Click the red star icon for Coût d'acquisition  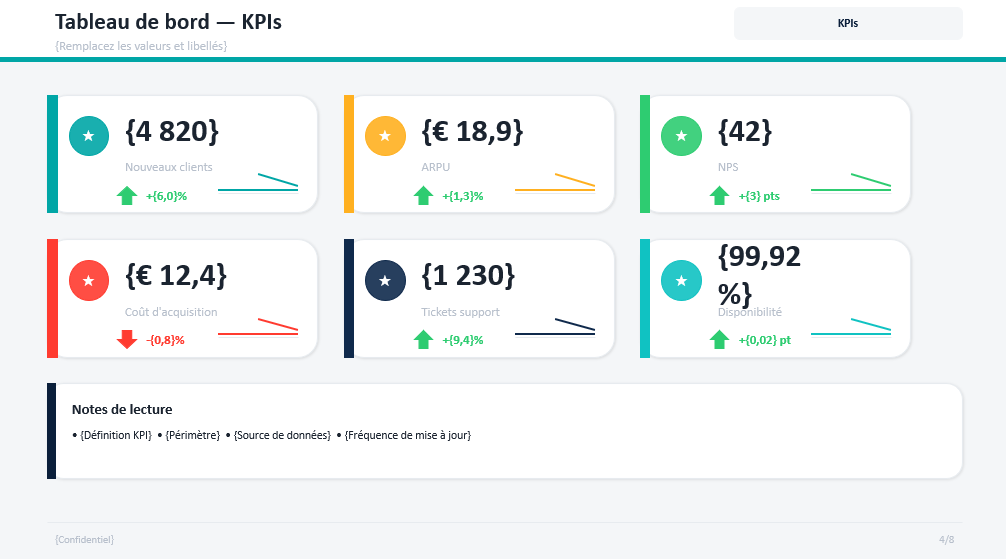(89, 280)
